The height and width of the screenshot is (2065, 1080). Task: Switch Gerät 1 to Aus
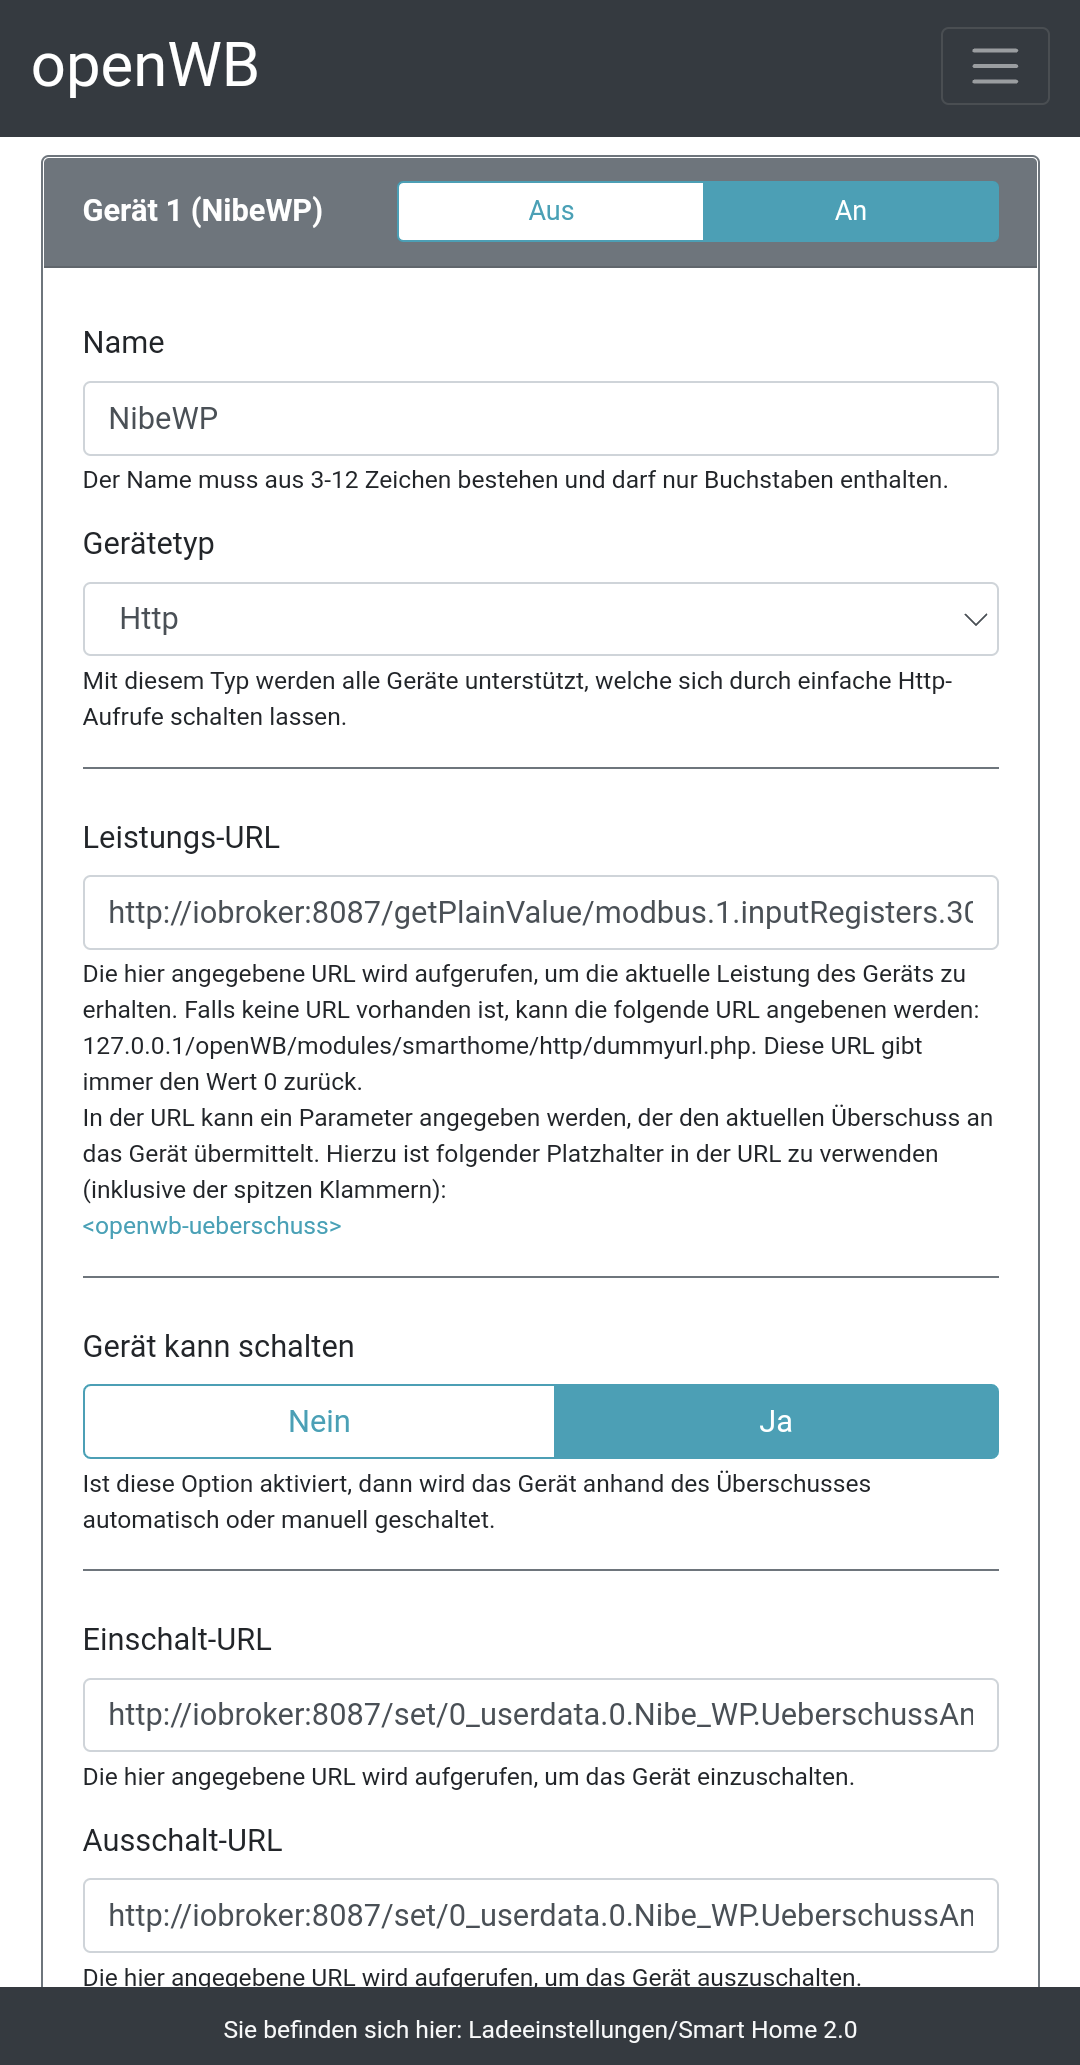[551, 211]
